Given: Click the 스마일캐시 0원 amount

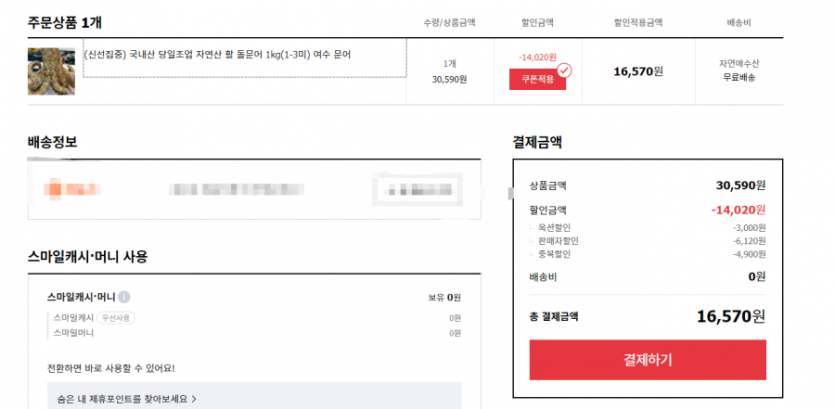Looking at the screenshot, I should click(454, 317).
